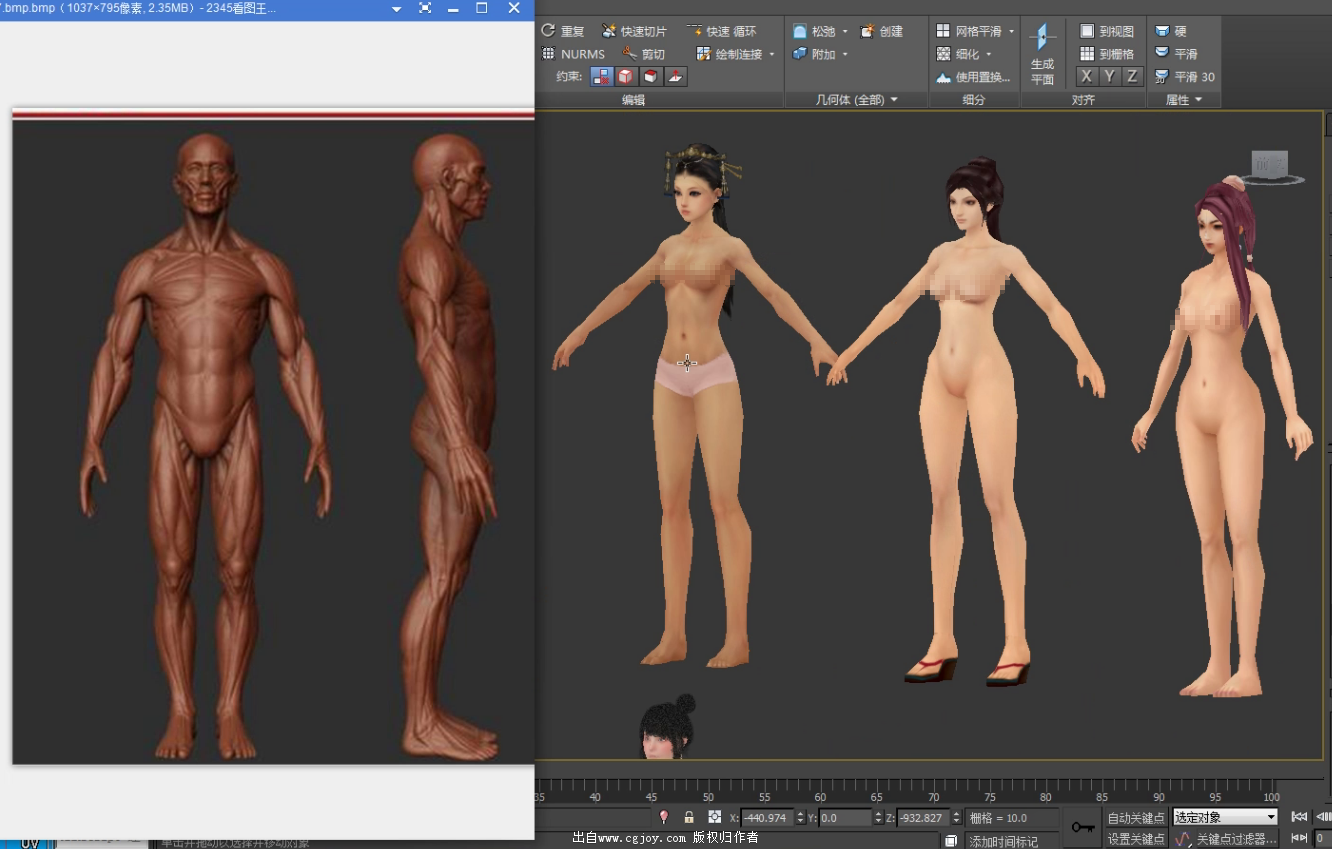Screen dimensions: 1332x849
Task: Choose the 绘制连接 Paint Connect tool
Action: 729,54
